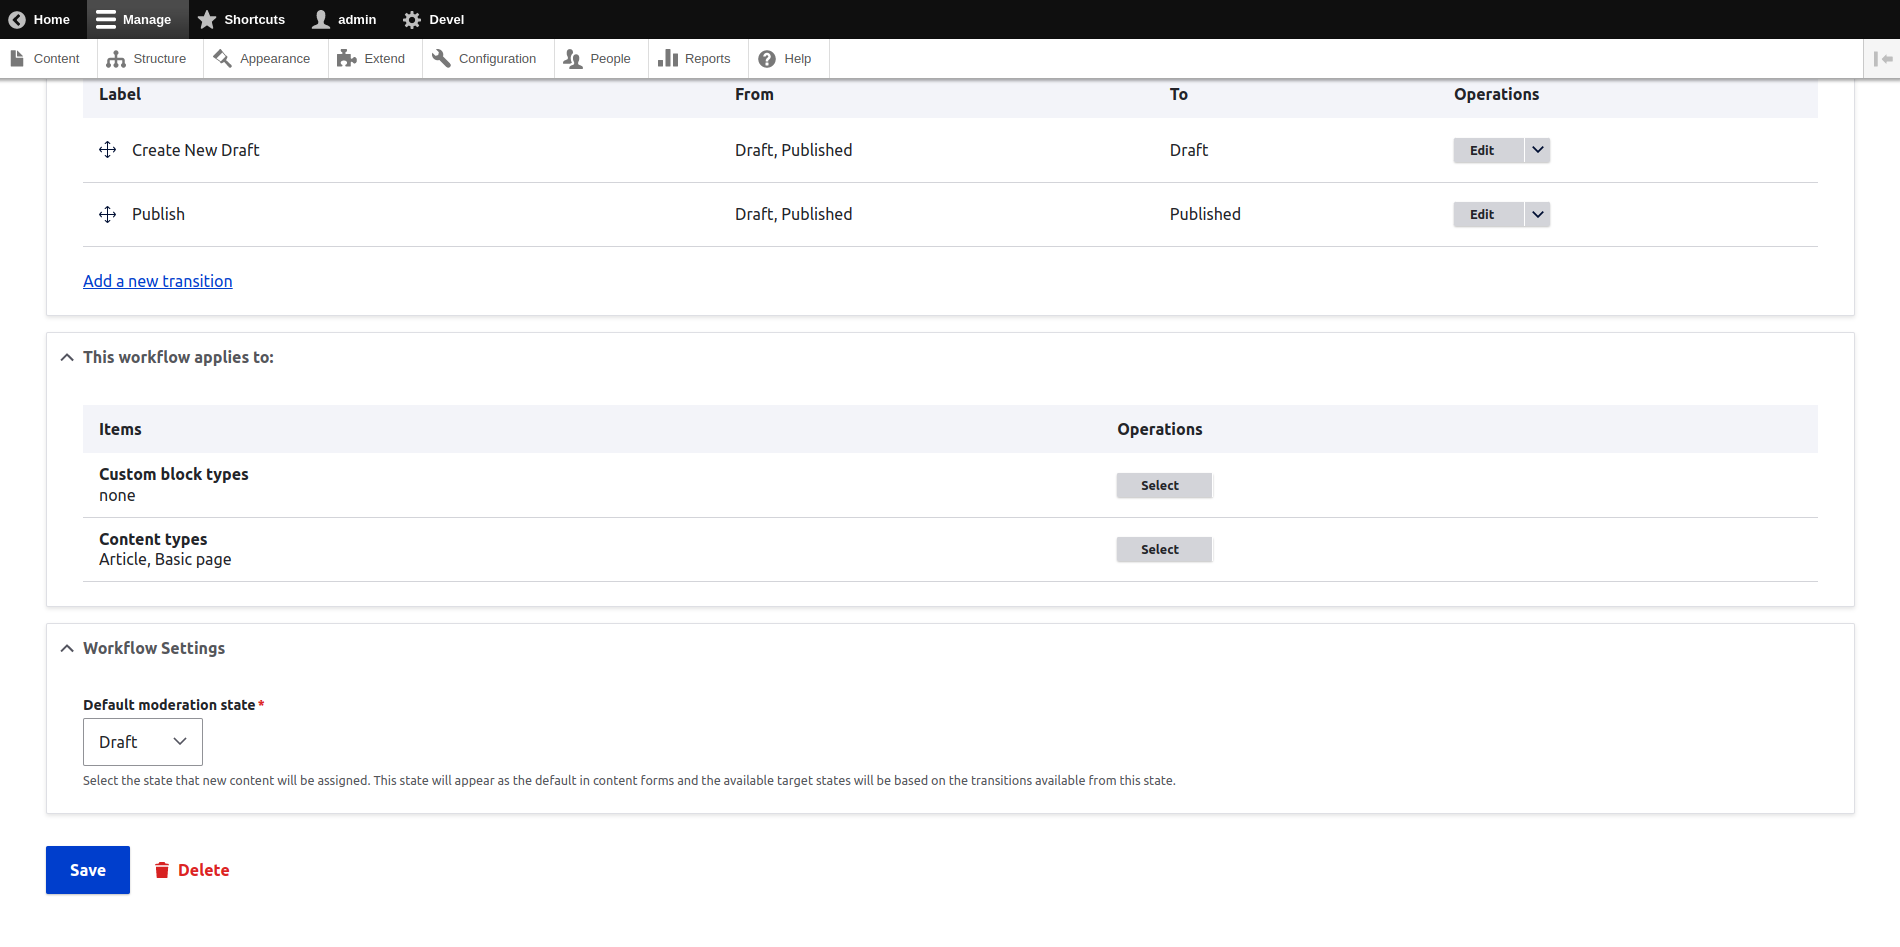Select content types for the workflow

(1163, 549)
